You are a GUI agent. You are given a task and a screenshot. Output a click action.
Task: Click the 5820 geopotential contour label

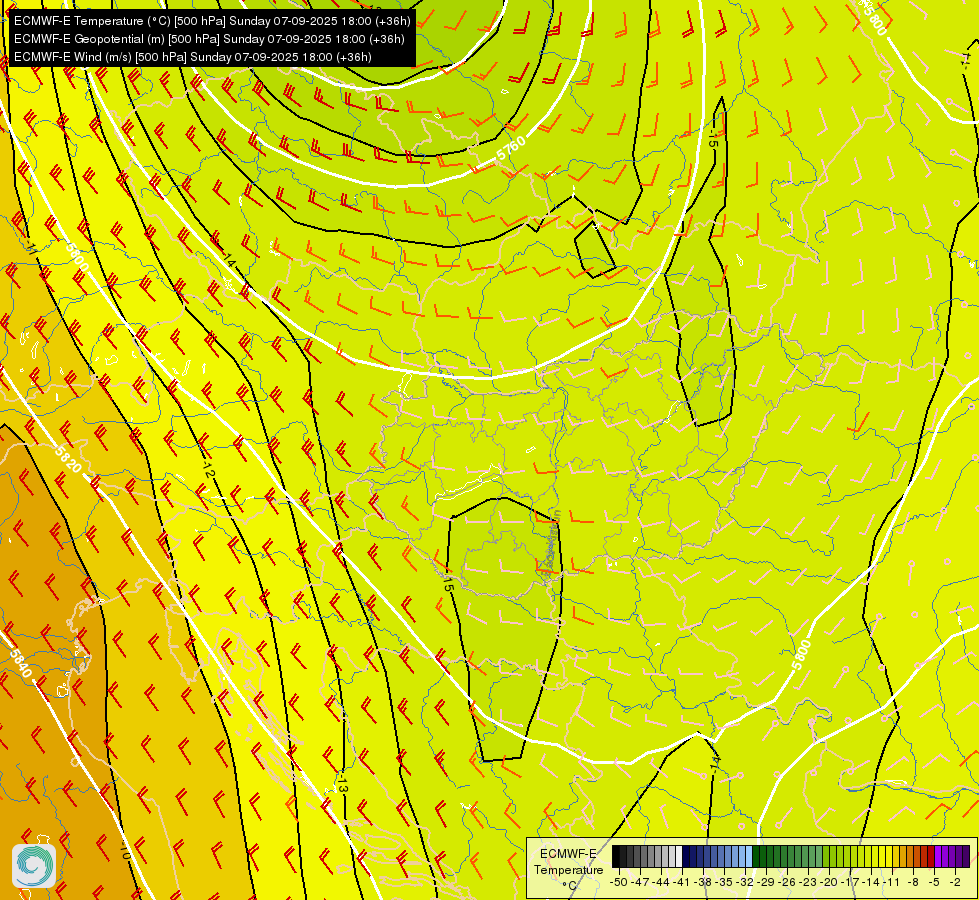(68, 460)
